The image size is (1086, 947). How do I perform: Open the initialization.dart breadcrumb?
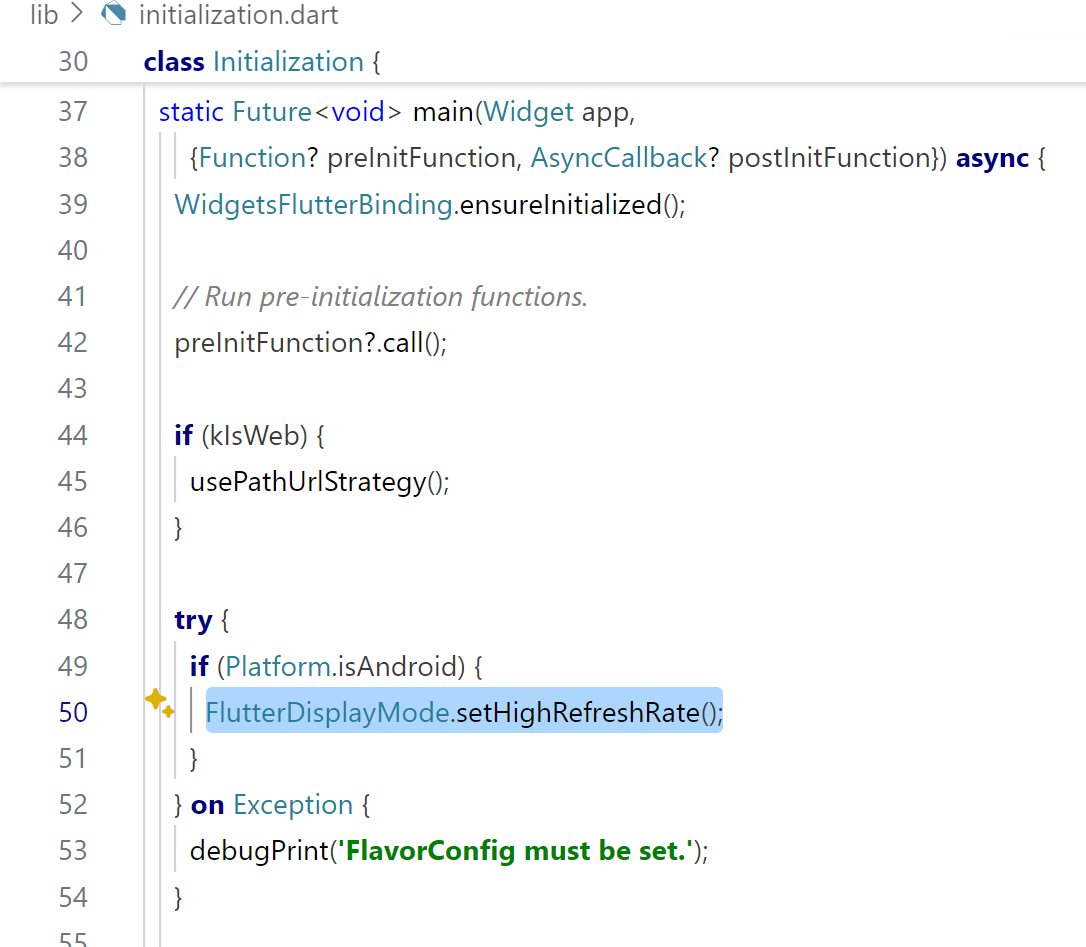239,15
